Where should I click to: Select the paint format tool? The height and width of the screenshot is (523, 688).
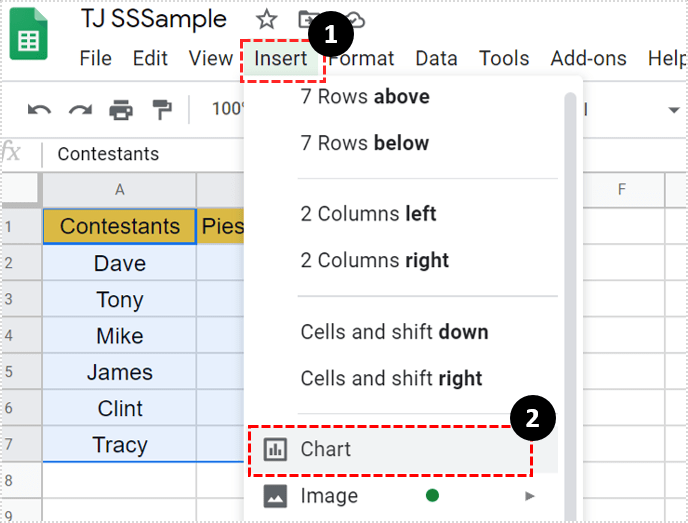click(x=161, y=109)
